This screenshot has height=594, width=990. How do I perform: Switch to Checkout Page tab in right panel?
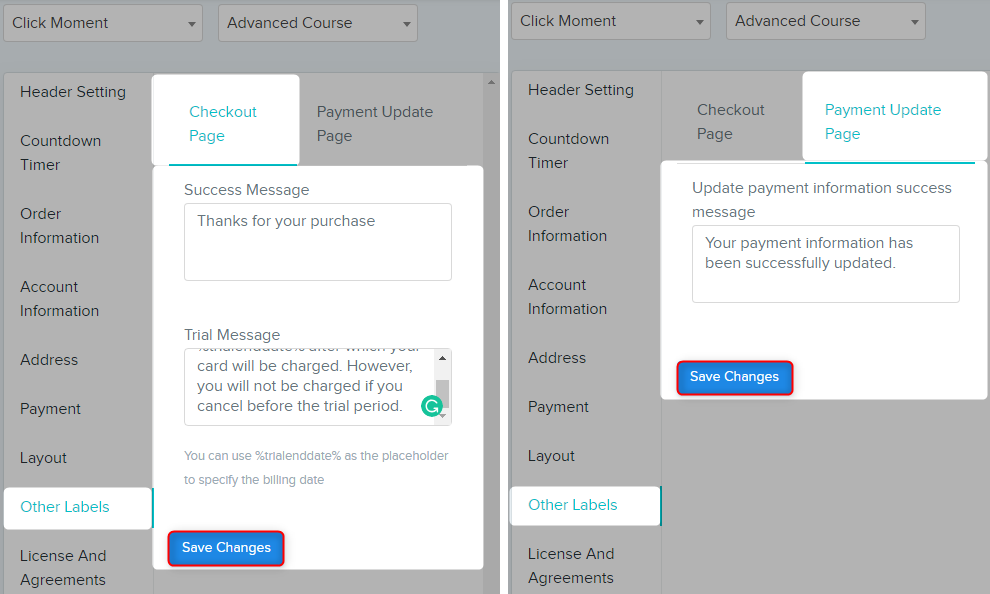click(731, 122)
